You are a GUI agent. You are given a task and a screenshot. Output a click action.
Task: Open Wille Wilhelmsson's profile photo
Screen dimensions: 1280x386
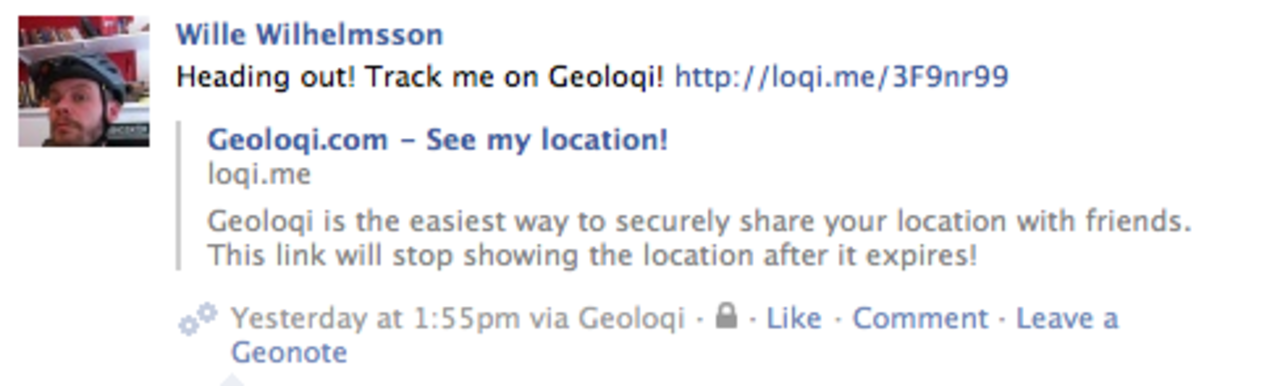pyautogui.click(x=83, y=81)
